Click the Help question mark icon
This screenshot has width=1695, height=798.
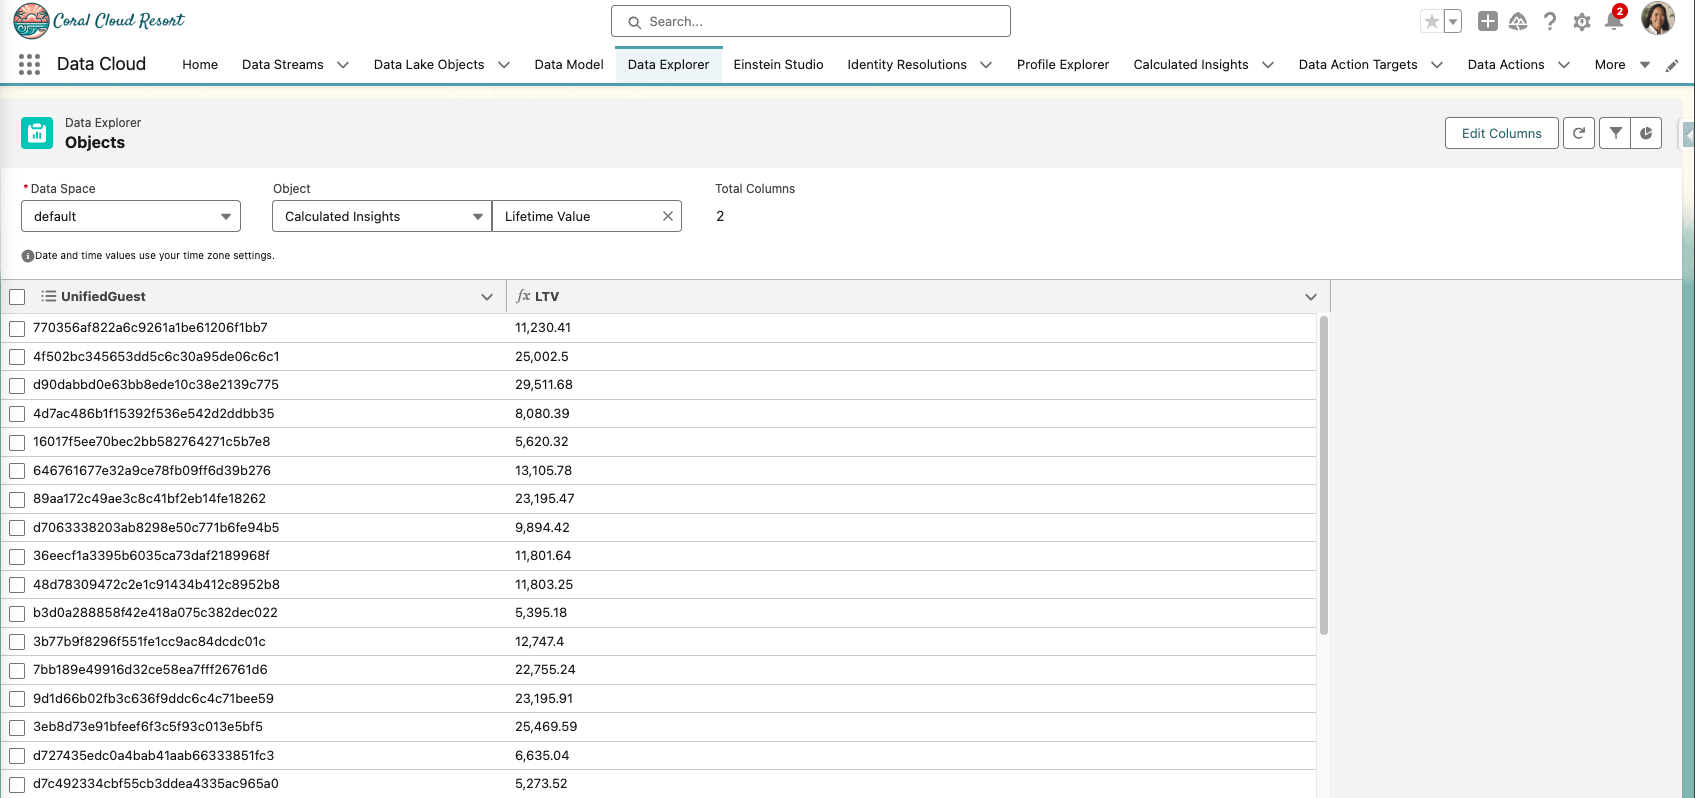[x=1550, y=22]
